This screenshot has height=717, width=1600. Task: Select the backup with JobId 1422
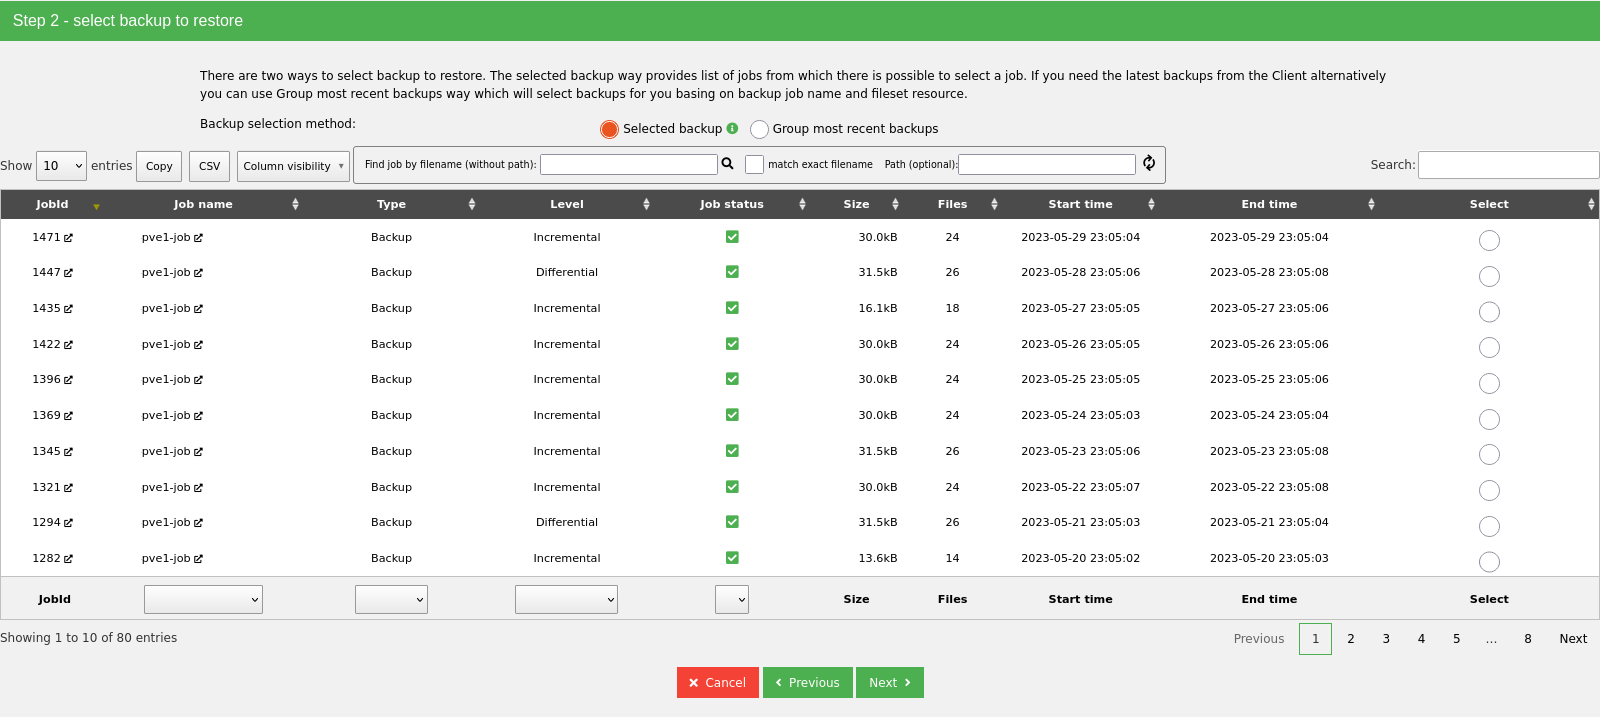[x=1489, y=347]
